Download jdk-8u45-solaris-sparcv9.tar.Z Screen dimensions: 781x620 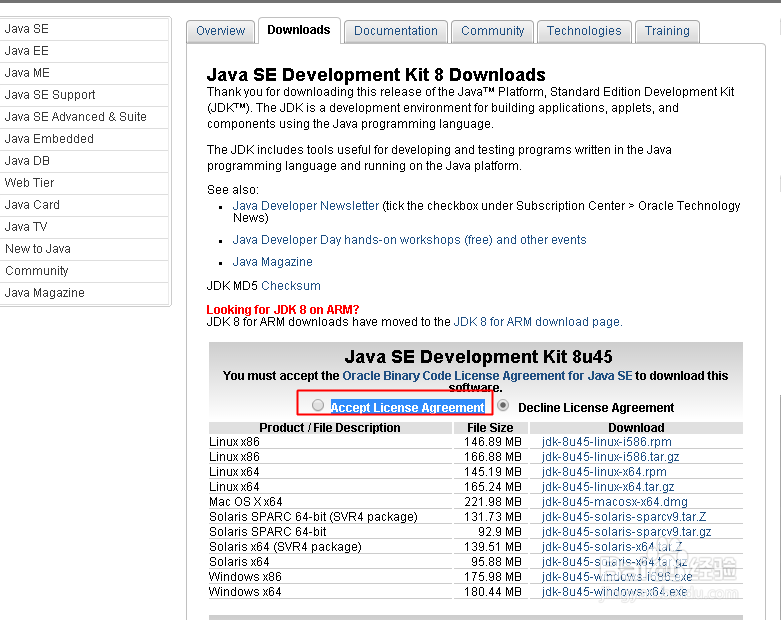624,516
